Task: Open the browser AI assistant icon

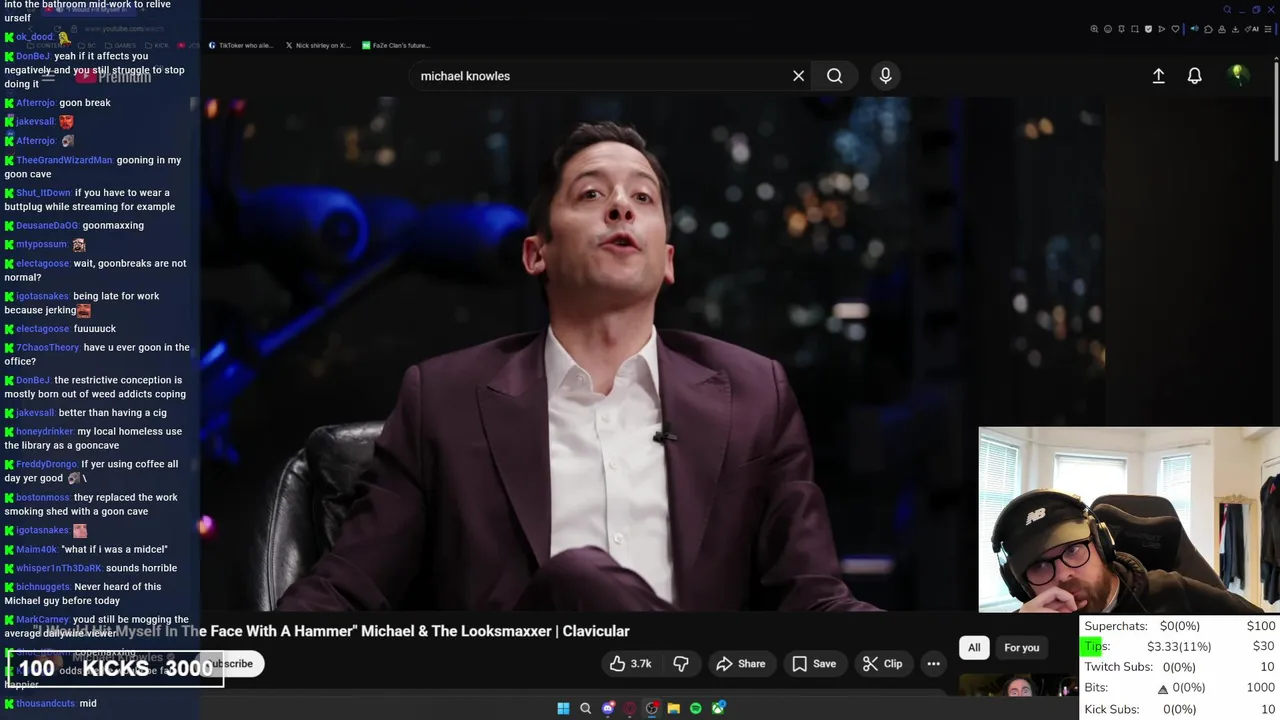Action: point(1251,29)
